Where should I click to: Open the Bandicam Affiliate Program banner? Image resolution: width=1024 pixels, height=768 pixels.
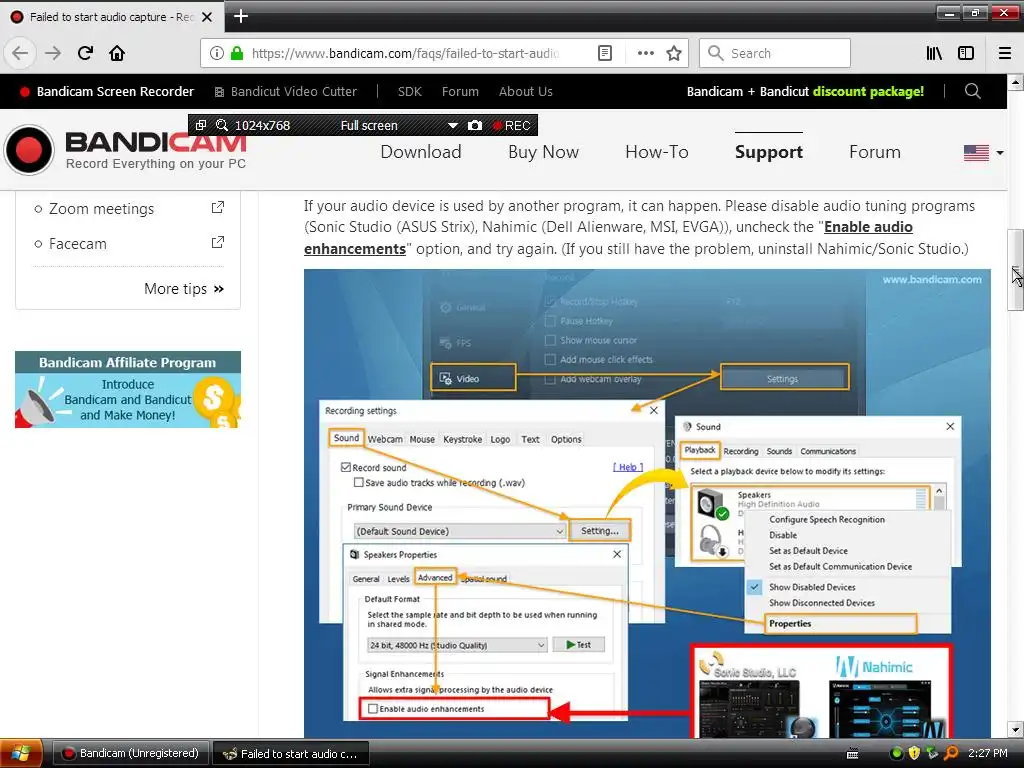pyautogui.click(x=128, y=390)
